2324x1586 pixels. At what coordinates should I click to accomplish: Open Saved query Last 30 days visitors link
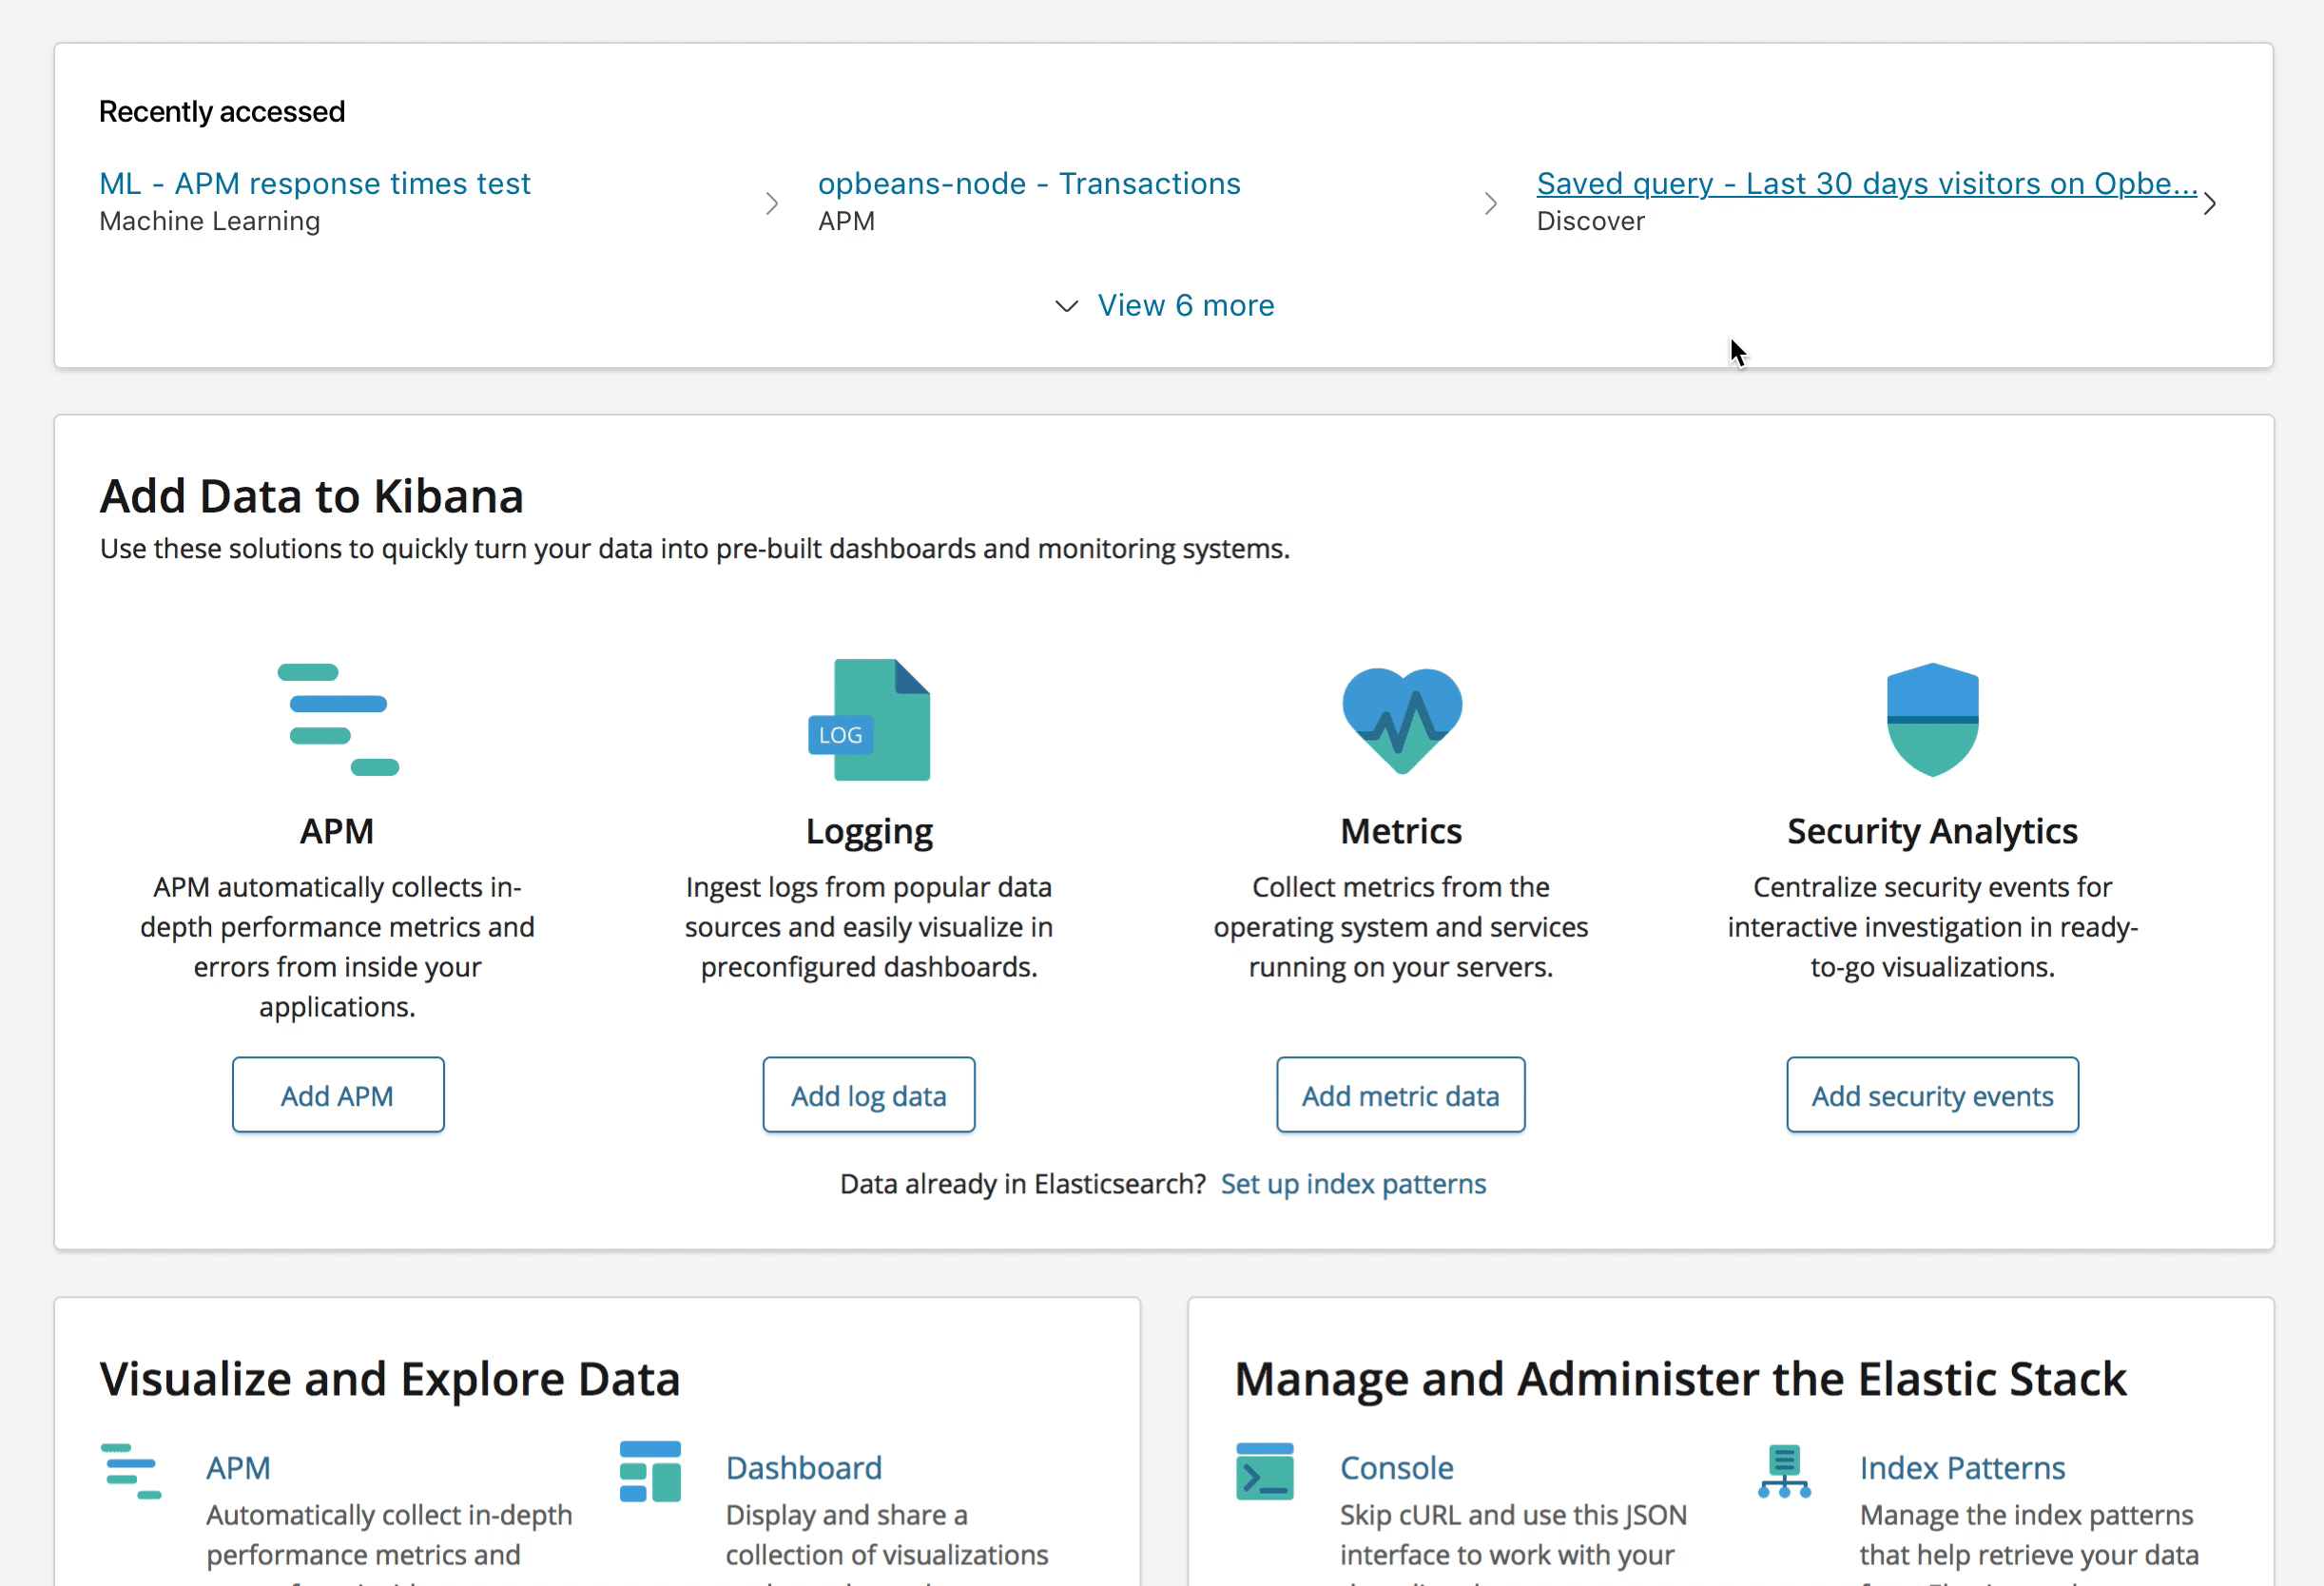click(x=1866, y=184)
